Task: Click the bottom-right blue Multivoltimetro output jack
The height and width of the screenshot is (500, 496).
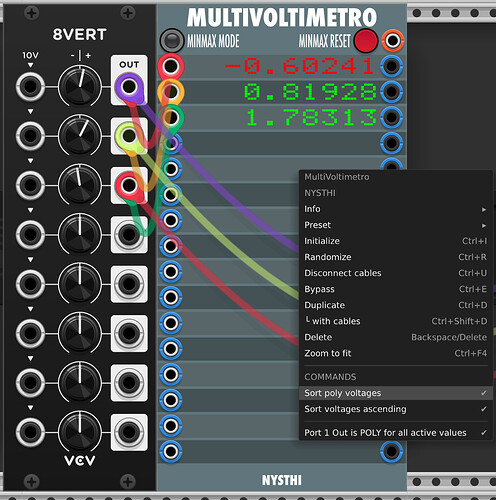Action: tap(391, 451)
